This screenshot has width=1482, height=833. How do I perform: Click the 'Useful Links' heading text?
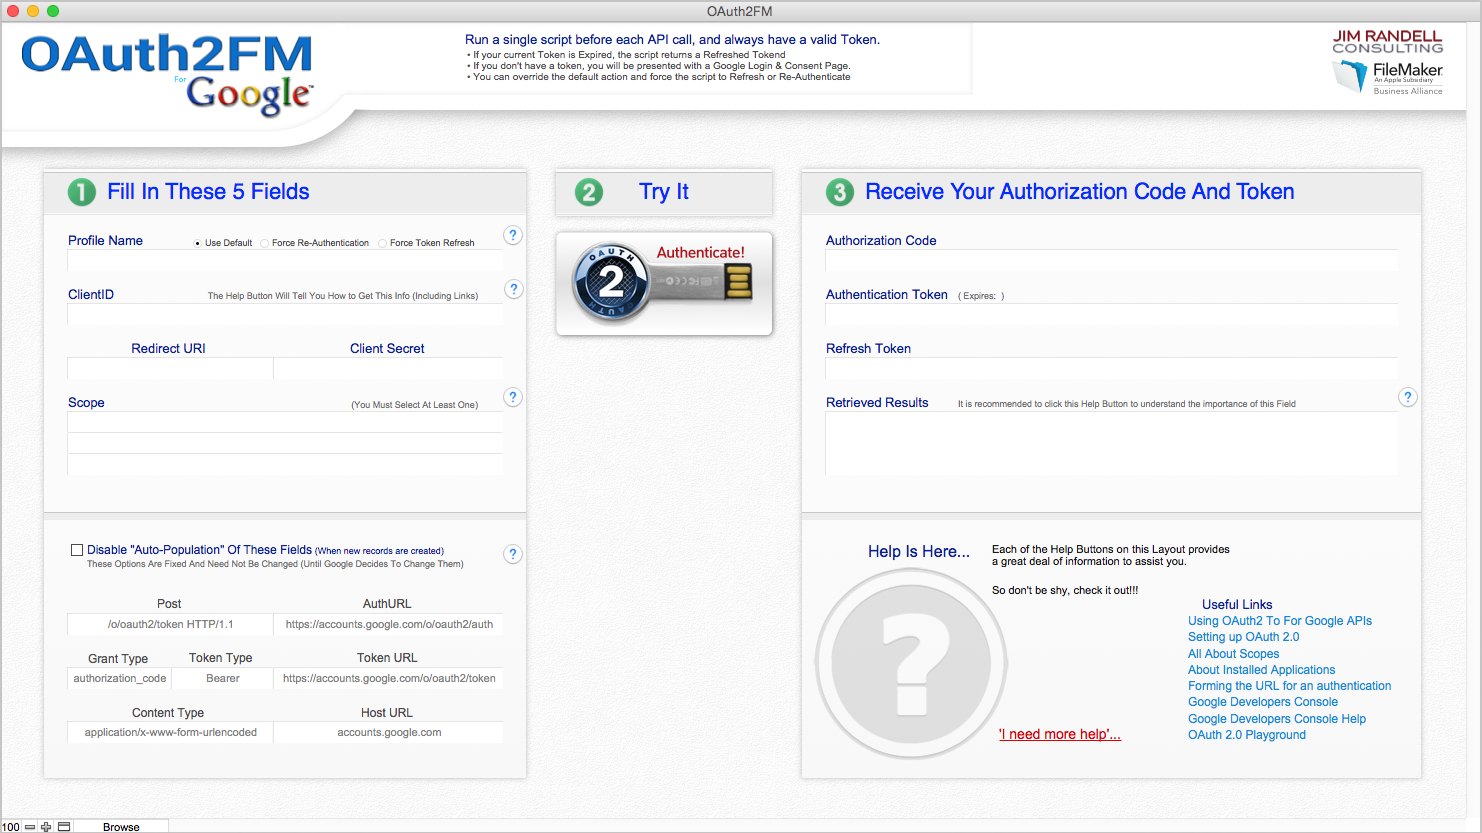(1237, 605)
